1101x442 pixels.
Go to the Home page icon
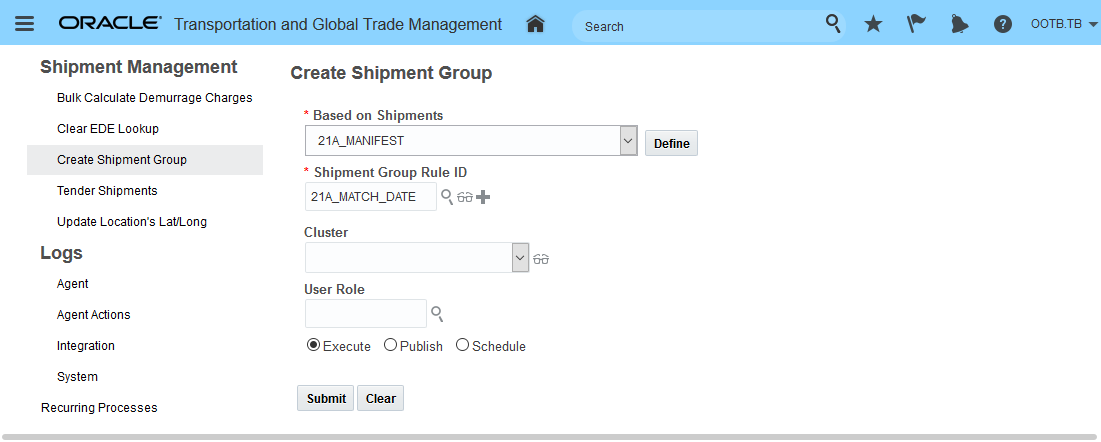tap(535, 24)
